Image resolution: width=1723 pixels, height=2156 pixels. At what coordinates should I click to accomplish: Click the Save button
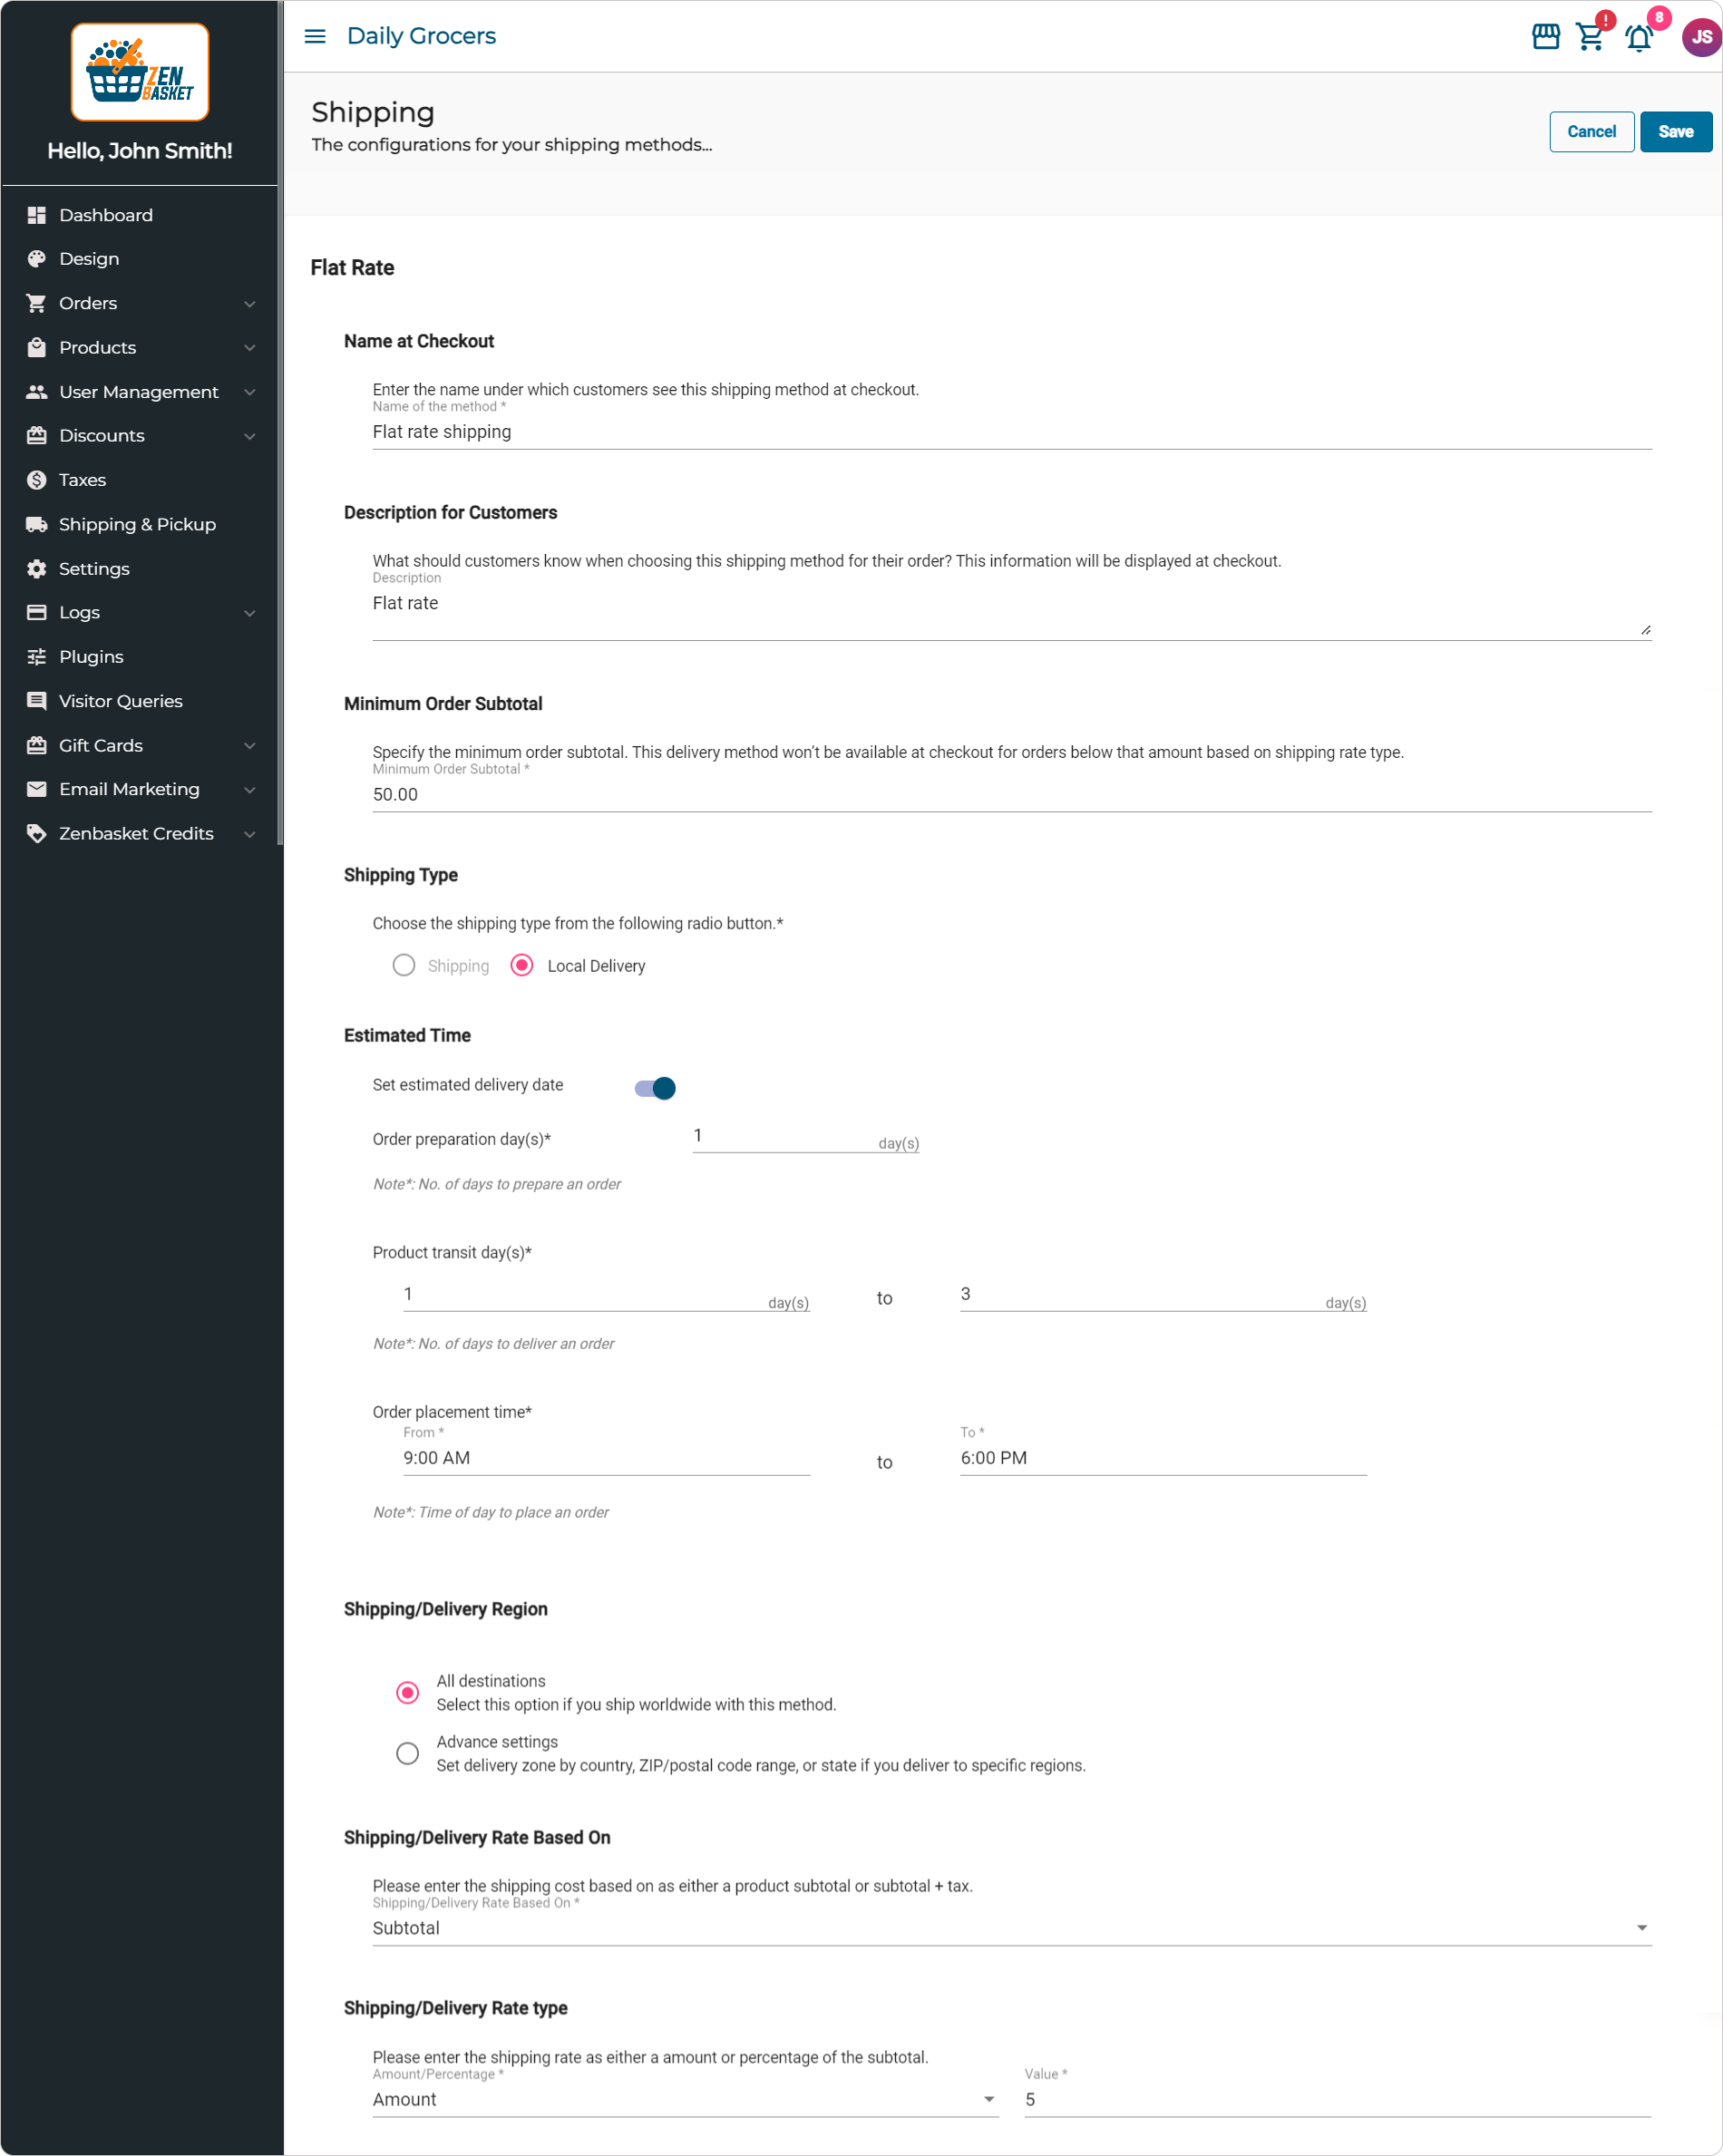tap(1675, 132)
